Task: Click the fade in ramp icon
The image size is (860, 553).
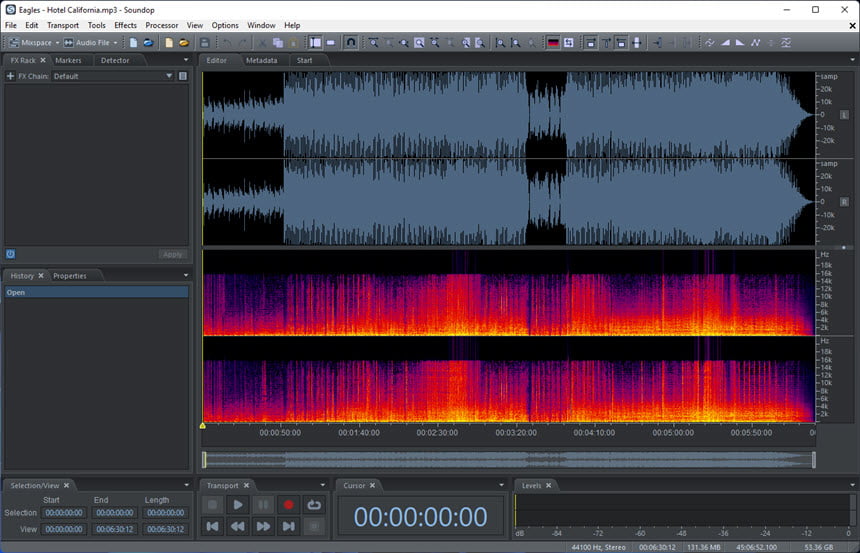Action: [x=725, y=42]
